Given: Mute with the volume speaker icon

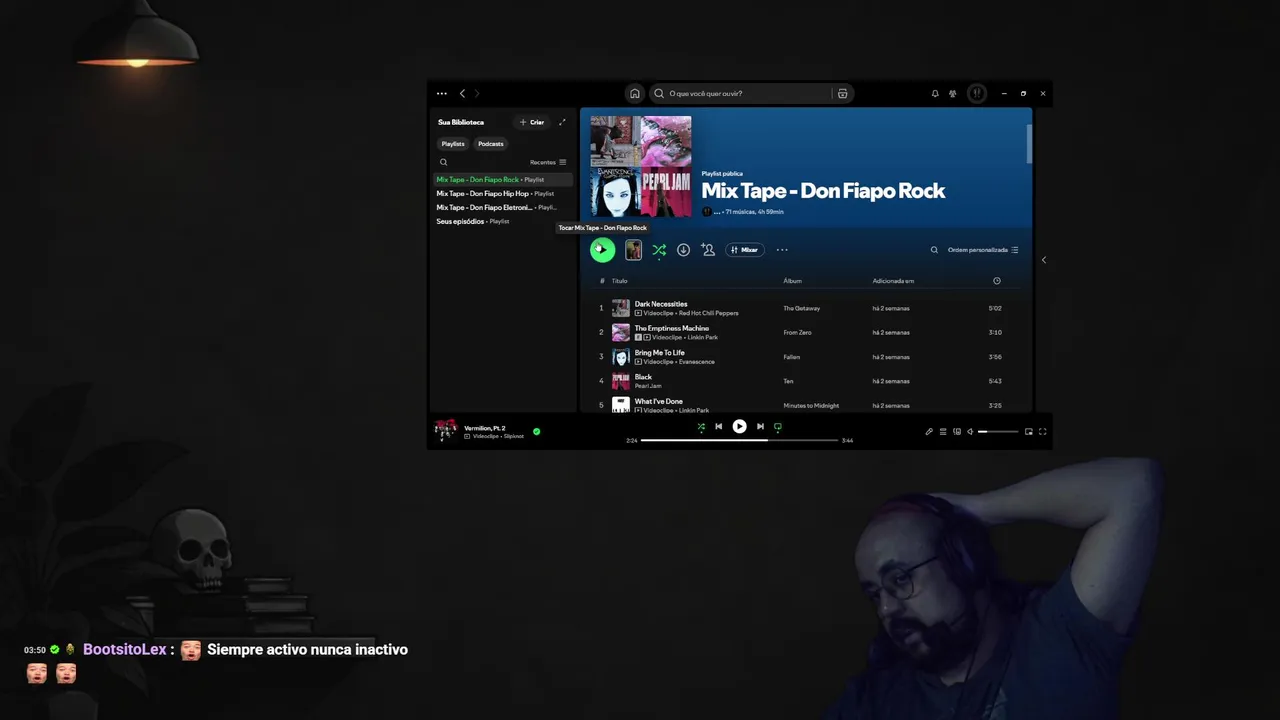Looking at the screenshot, I should pyautogui.click(x=970, y=432).
